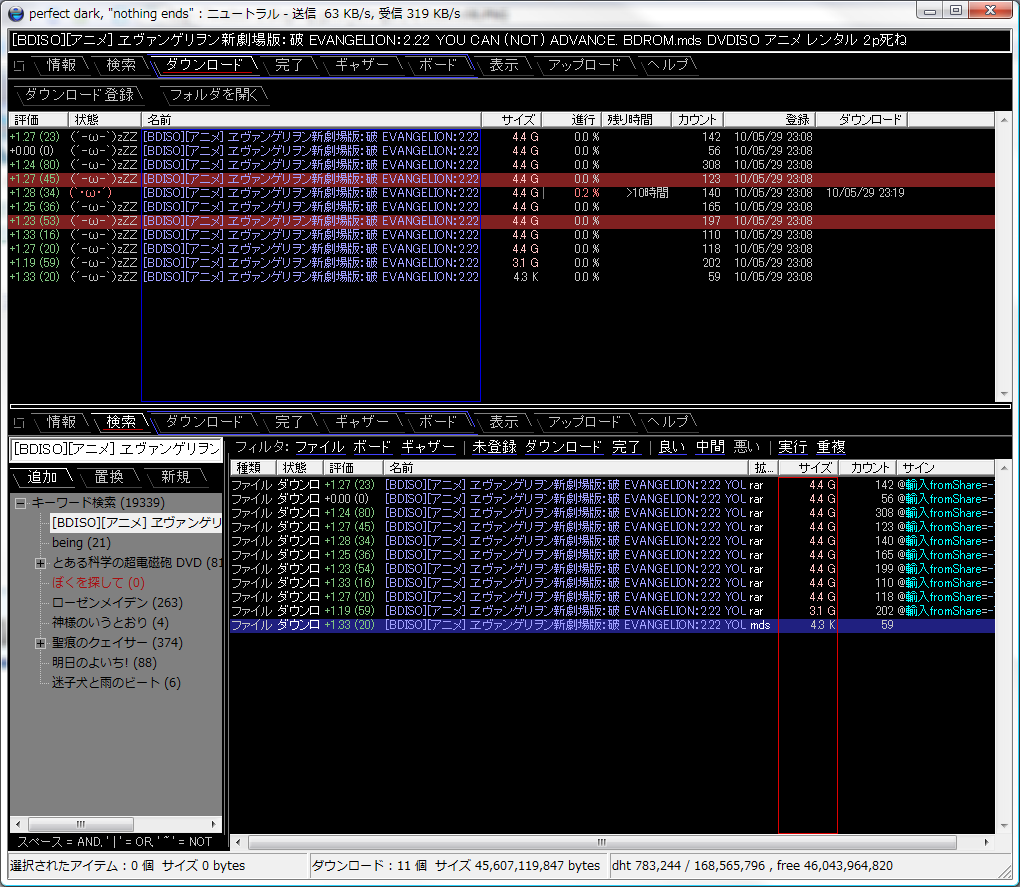The height and width of the screenshot is (887, 1020).
Task: Select the download row rated +0.00 (0)
Action: pos(502,151)
